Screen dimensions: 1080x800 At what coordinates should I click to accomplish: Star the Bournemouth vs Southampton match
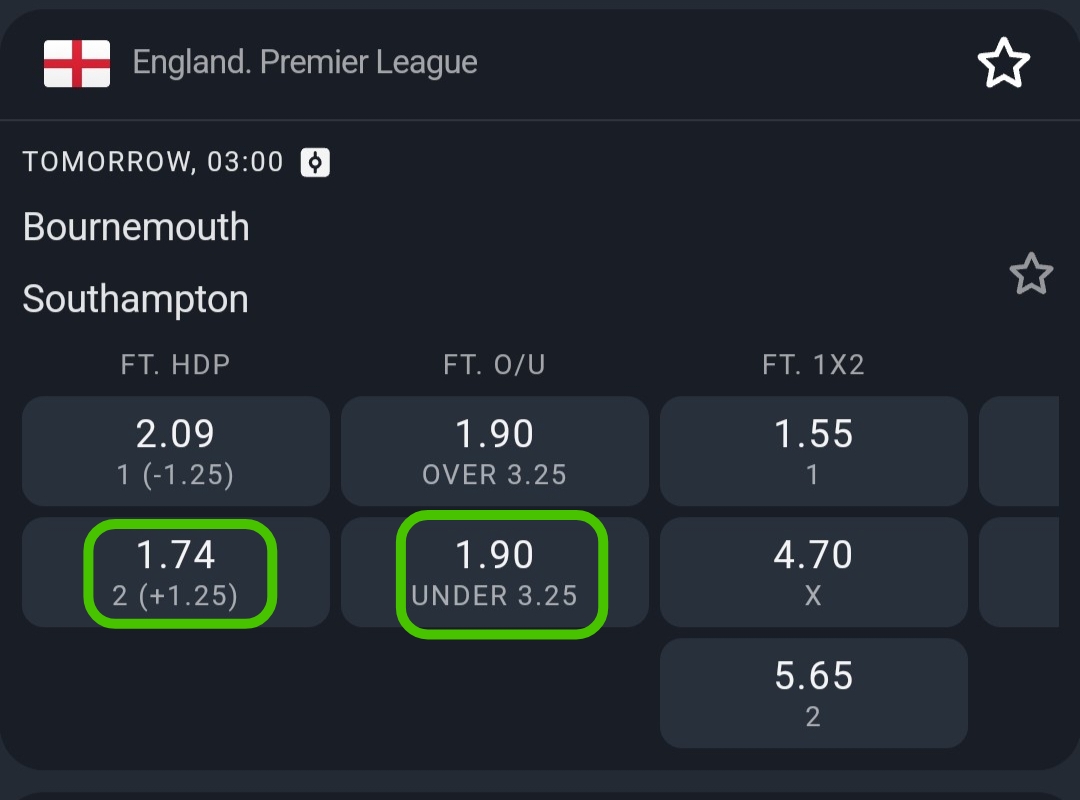coord(1030,274)
